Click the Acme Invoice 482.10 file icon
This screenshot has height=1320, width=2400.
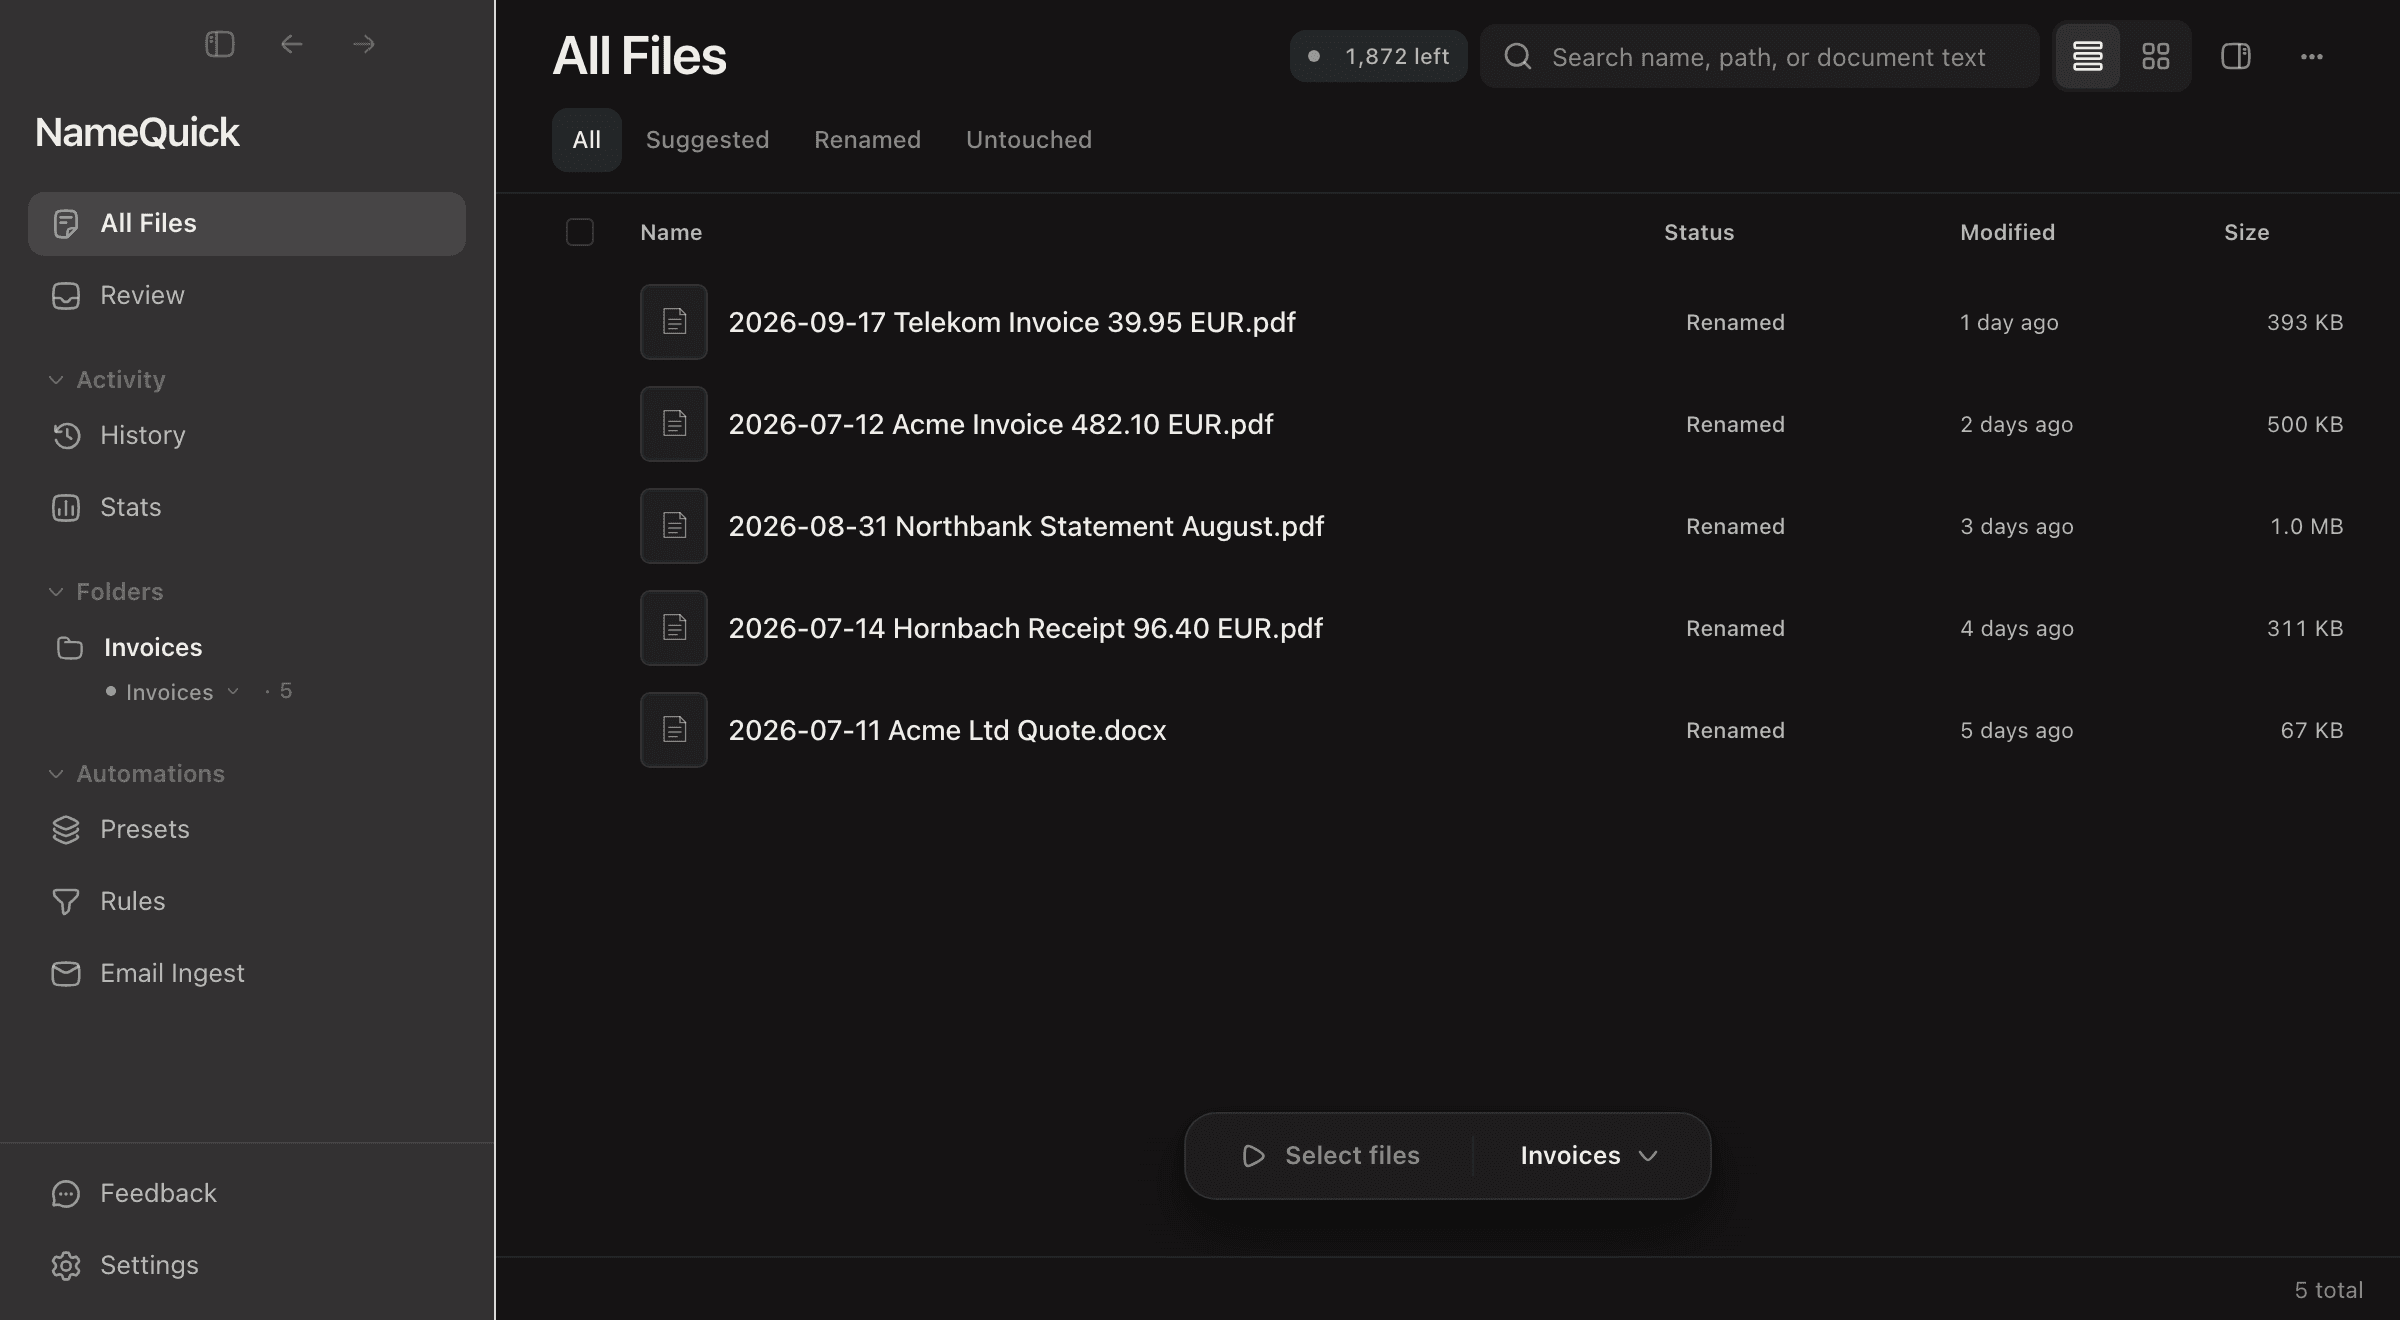pos(674,424)
